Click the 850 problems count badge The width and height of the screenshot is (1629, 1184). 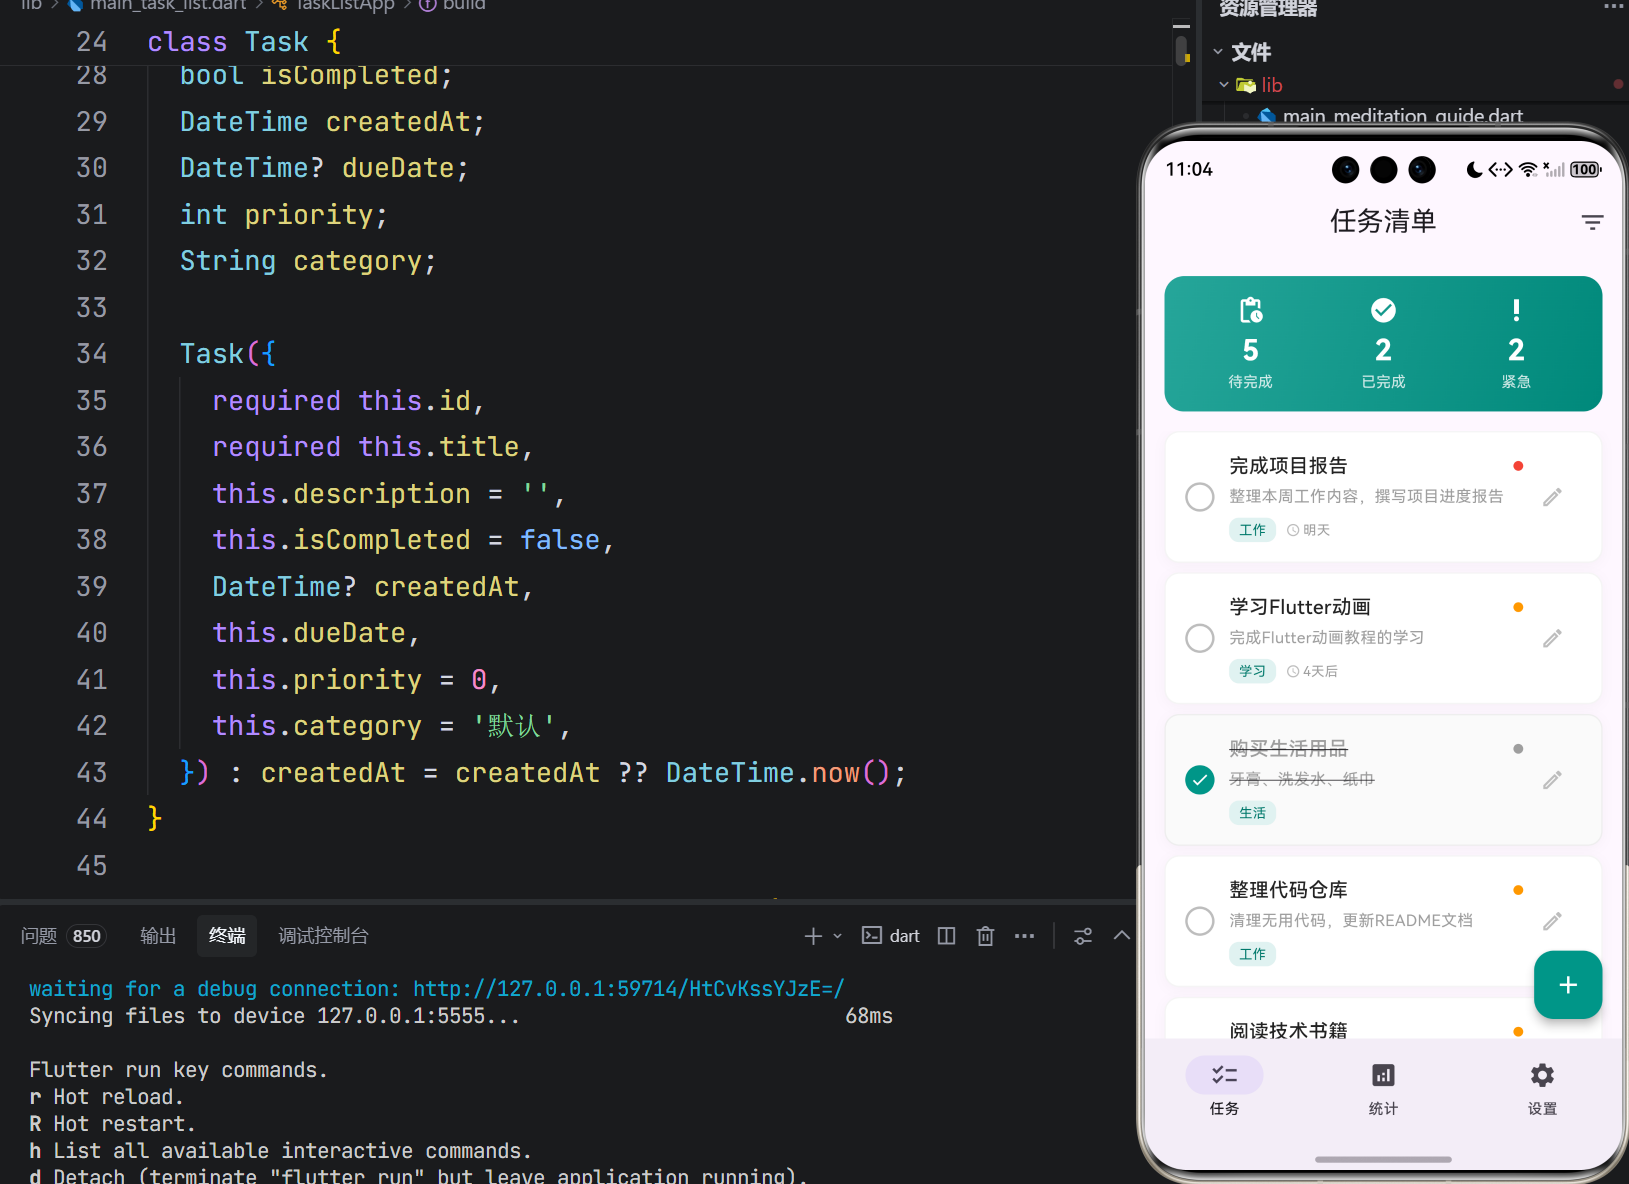coord(87,936)
